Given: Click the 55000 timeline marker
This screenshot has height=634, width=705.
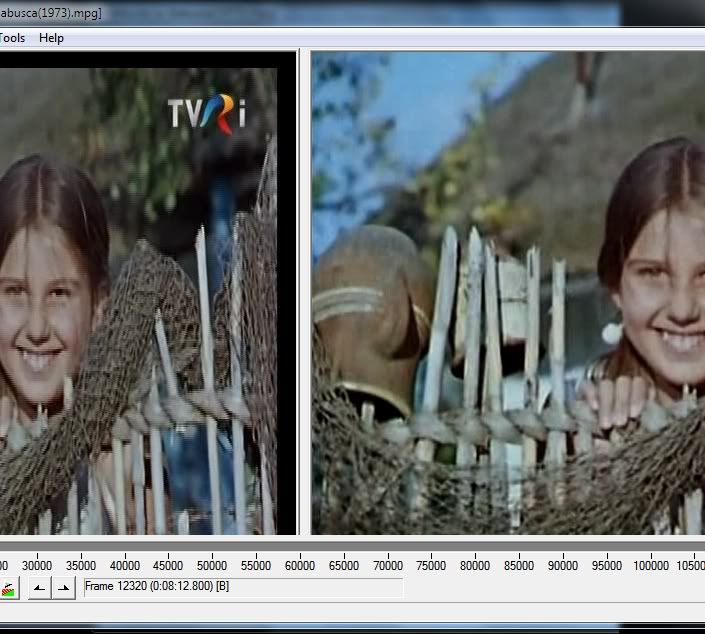Looking at the screenshot, I should coord(256,565).
